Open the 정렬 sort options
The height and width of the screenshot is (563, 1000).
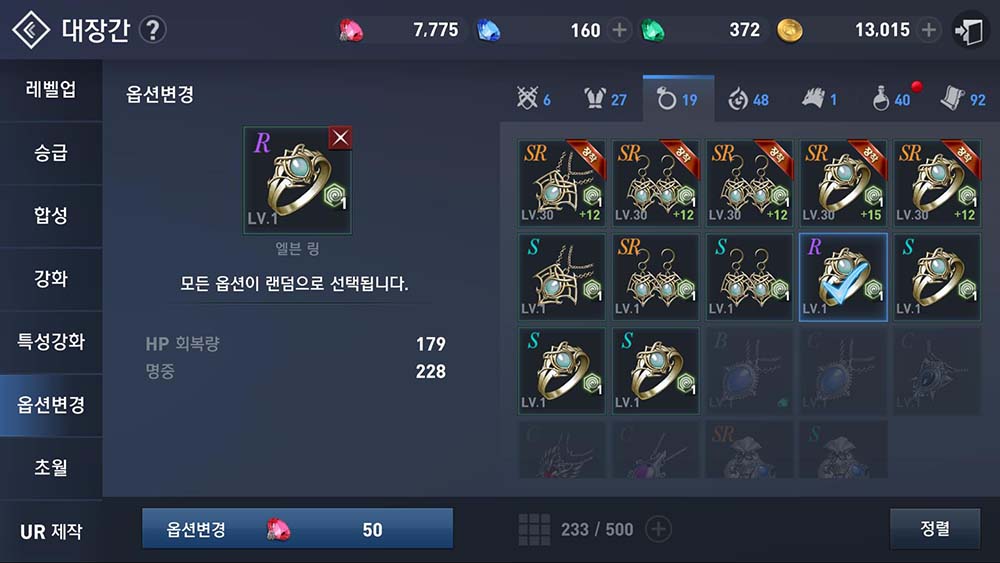[935, 529]
